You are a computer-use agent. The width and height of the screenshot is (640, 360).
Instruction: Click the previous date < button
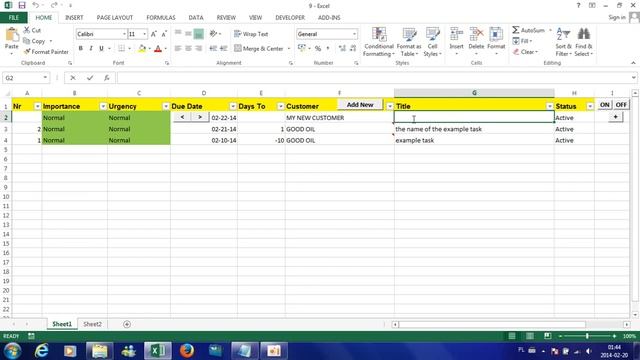(x=182, y=117)
